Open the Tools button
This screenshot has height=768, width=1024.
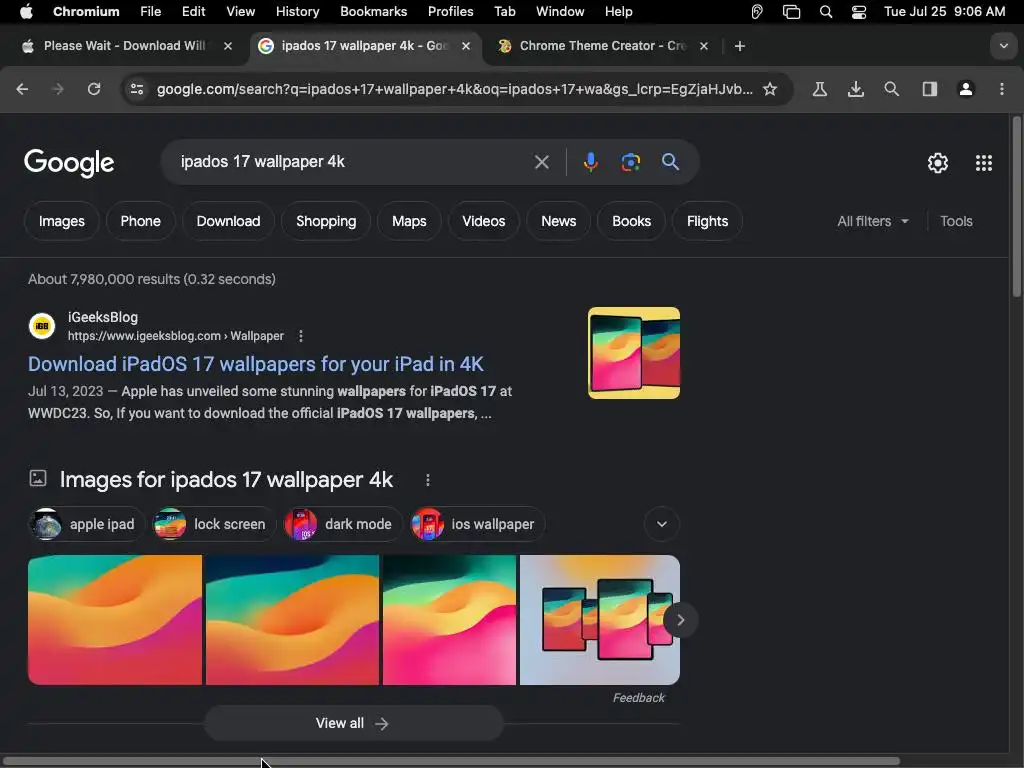click(956, 221)
